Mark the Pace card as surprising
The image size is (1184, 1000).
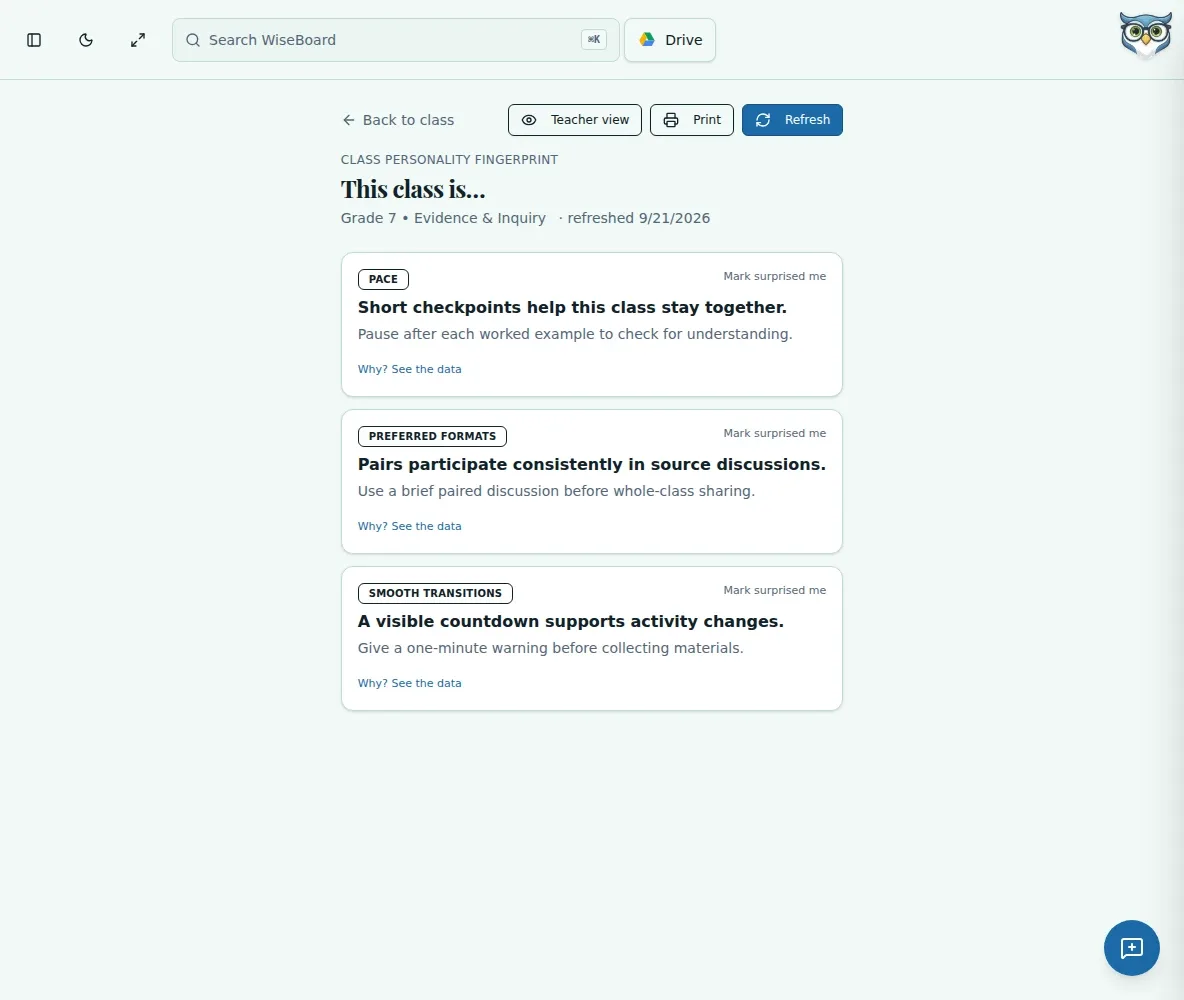[x=775, y=276]
